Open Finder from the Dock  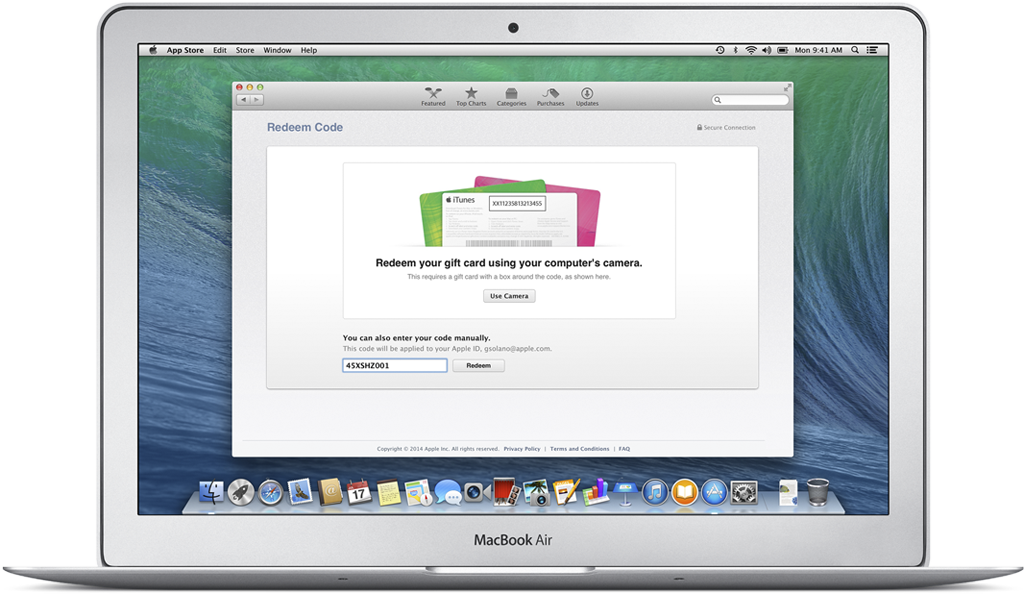tap(211, 492)
